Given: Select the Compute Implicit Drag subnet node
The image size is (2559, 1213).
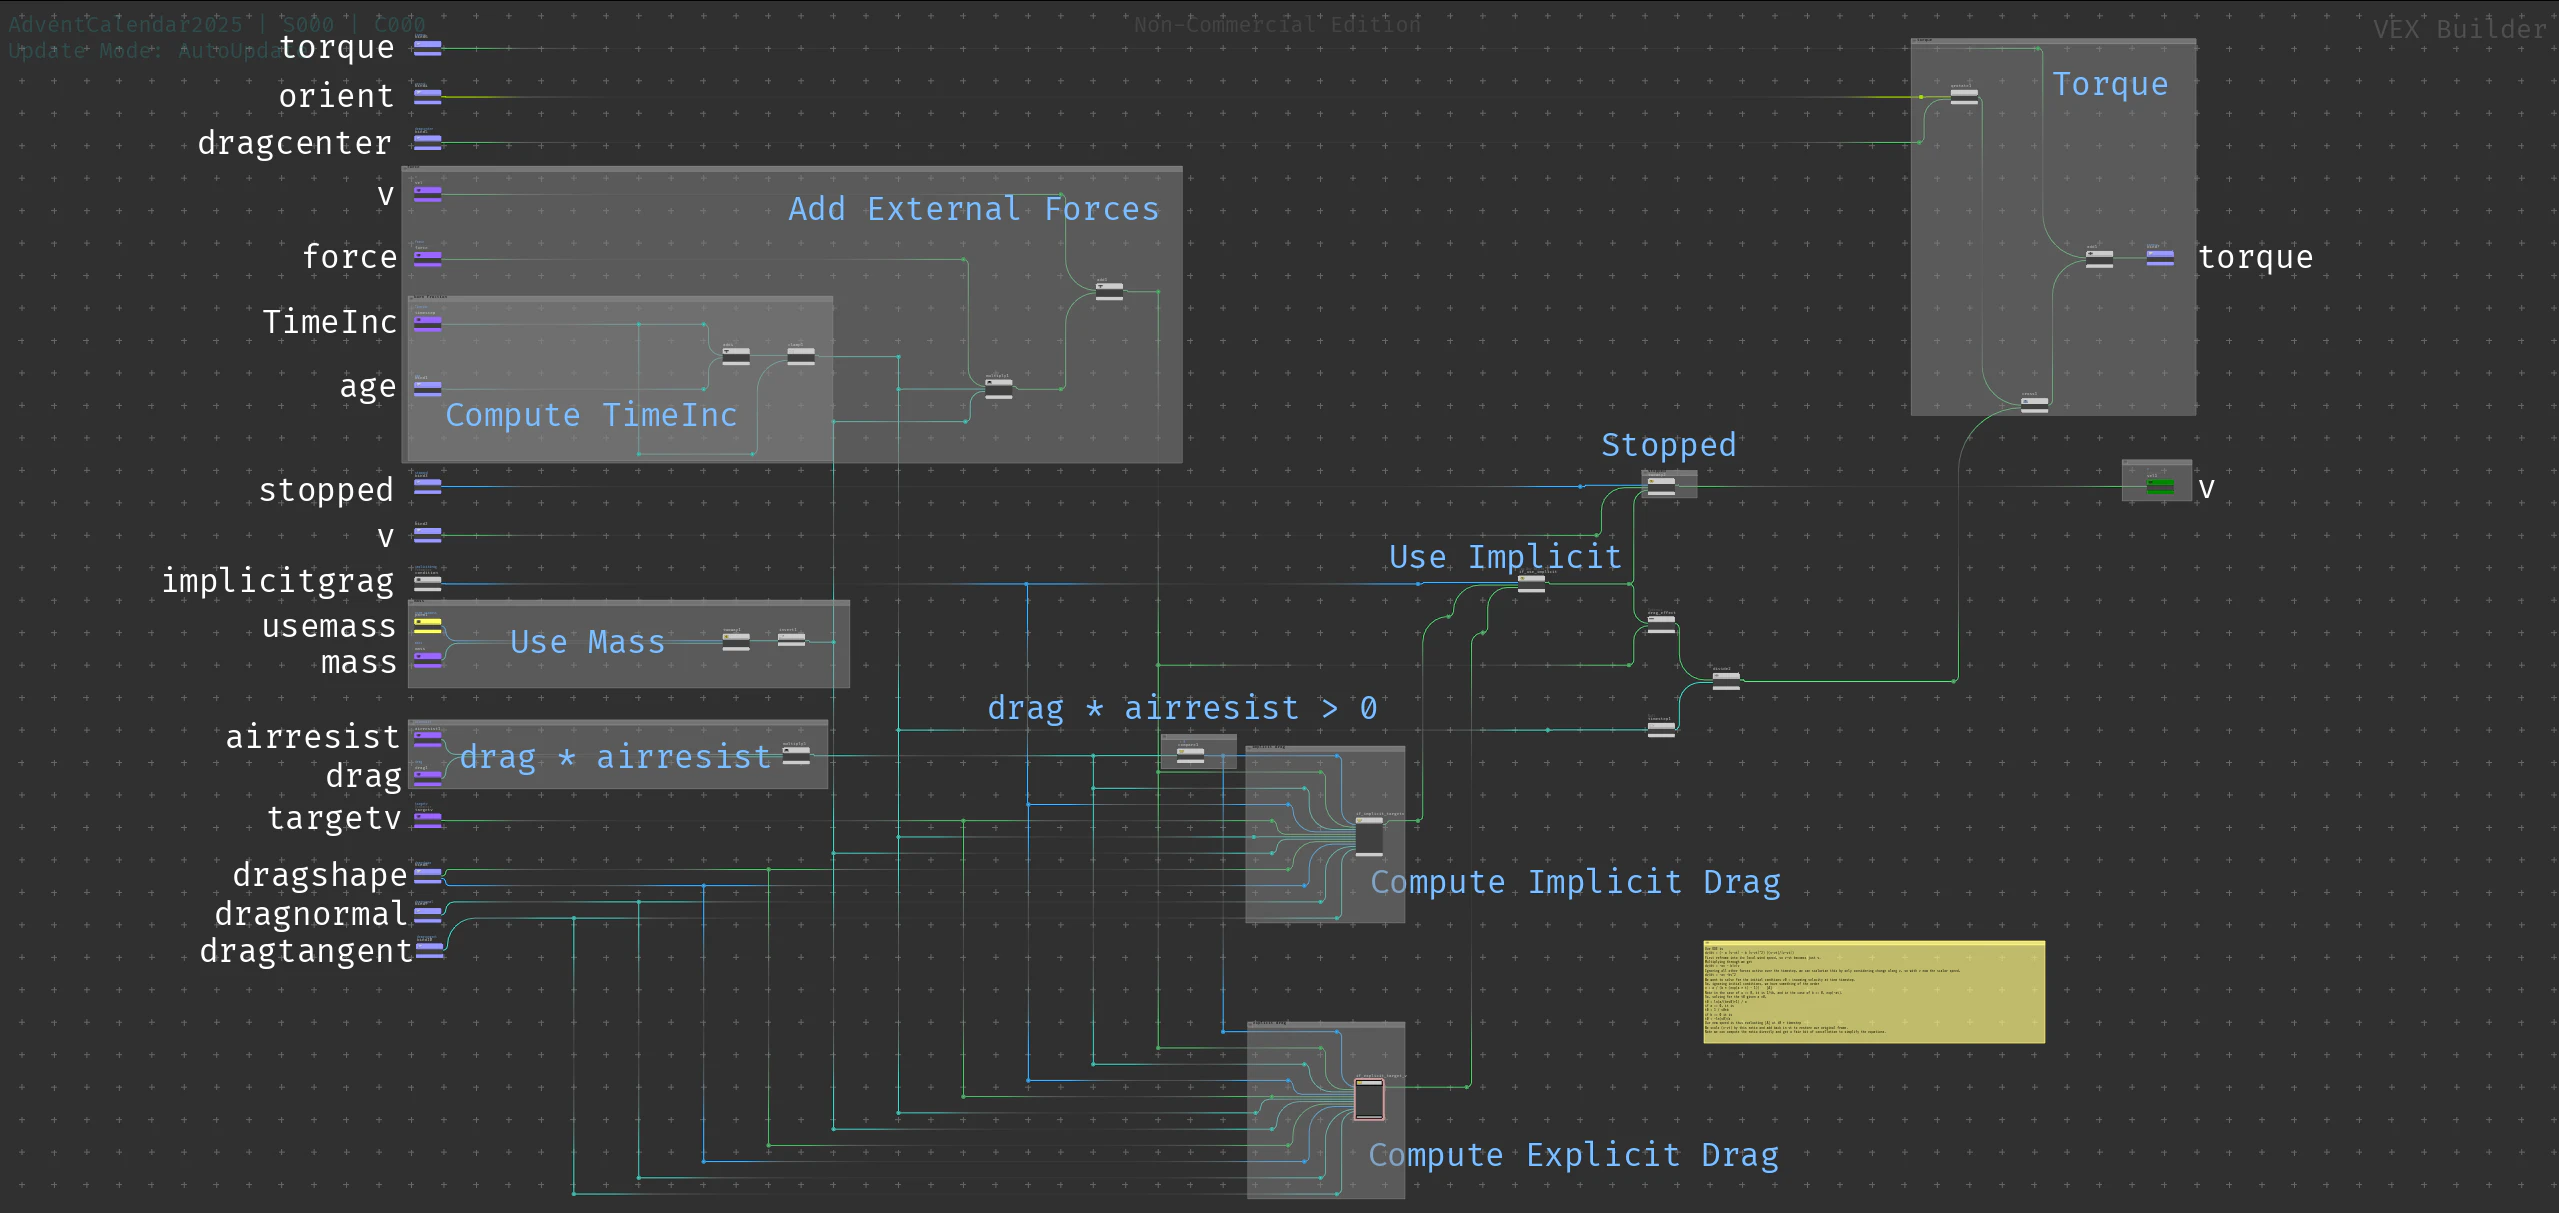Looking at the screenshot, I should pos(1369,837).
